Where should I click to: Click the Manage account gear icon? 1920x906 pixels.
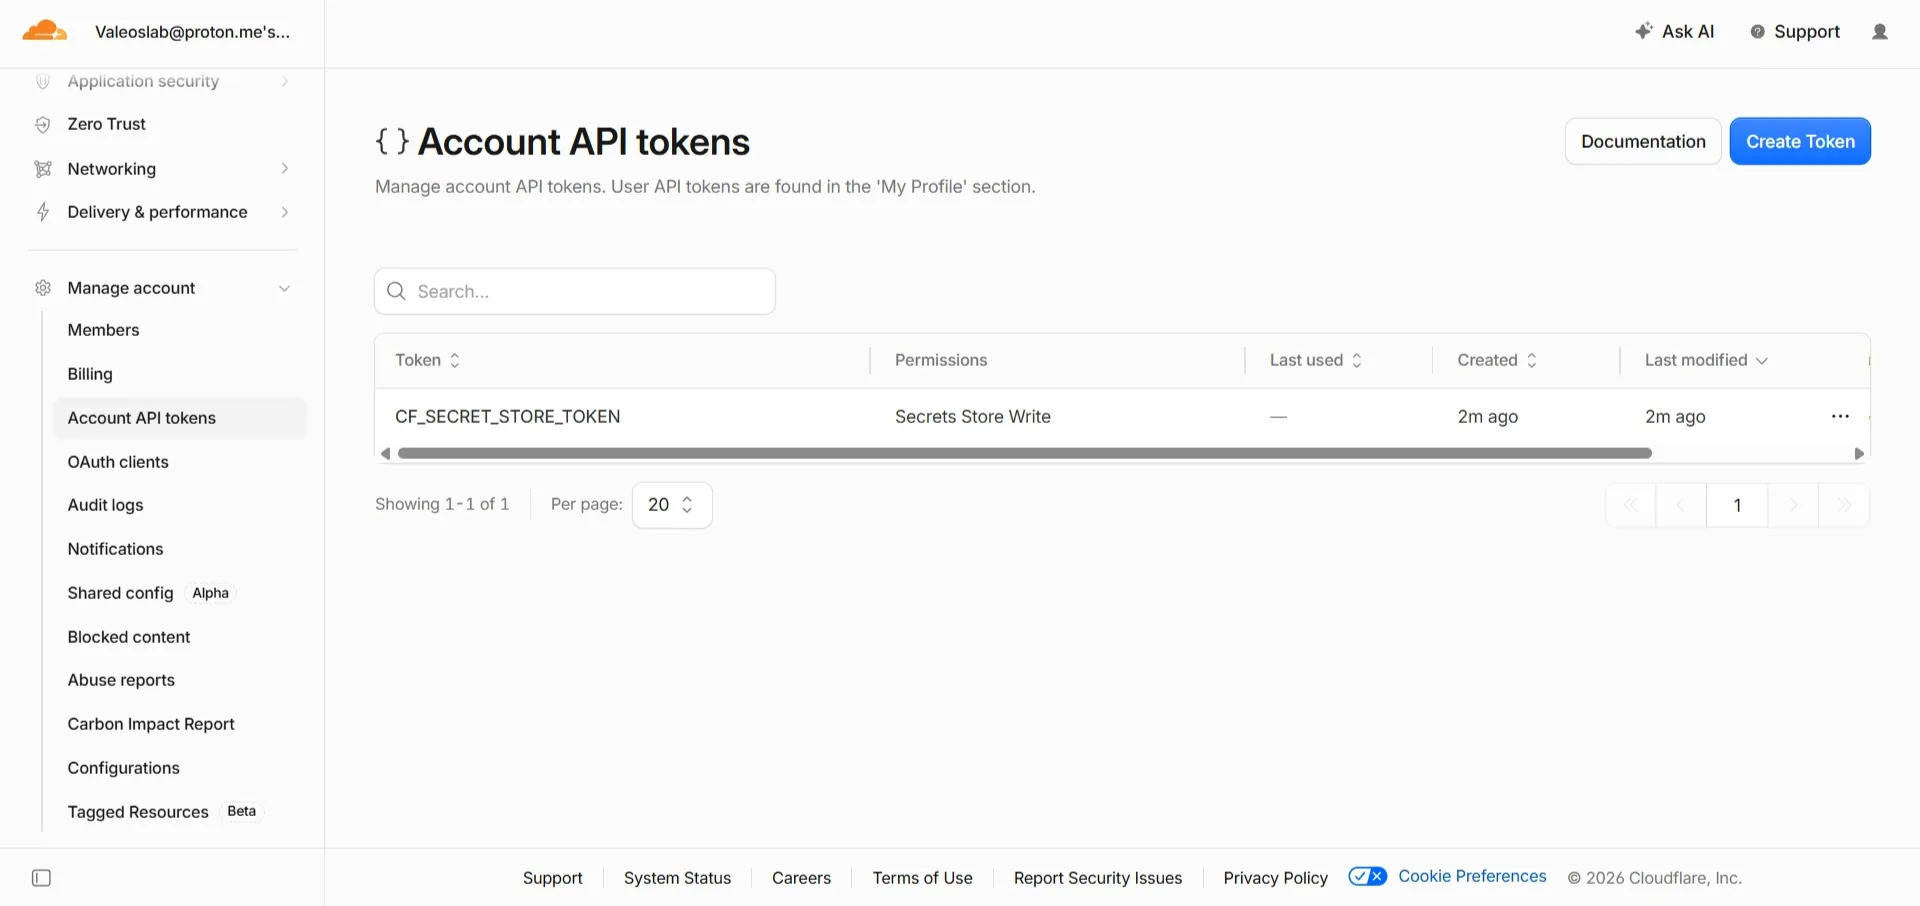43,288
